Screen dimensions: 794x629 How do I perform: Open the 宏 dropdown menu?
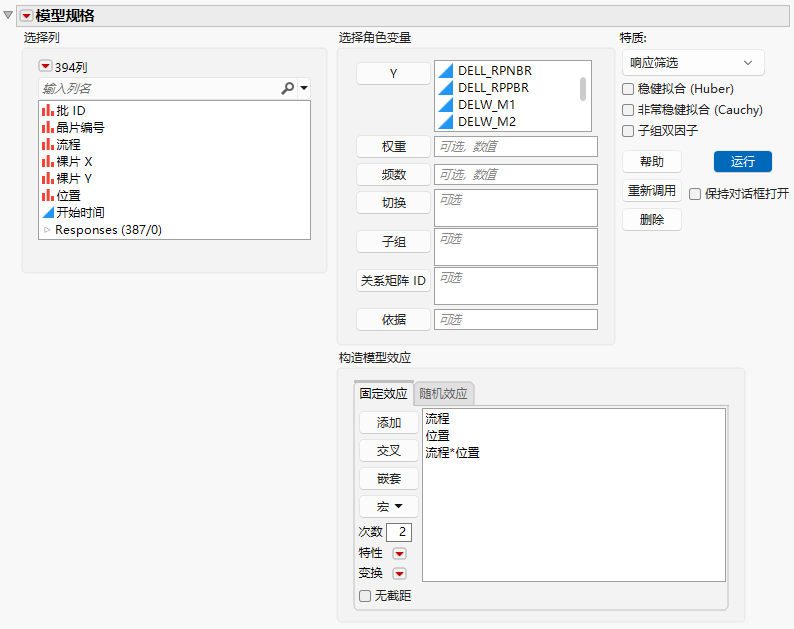pyautogui.click(x=389, y=506)
